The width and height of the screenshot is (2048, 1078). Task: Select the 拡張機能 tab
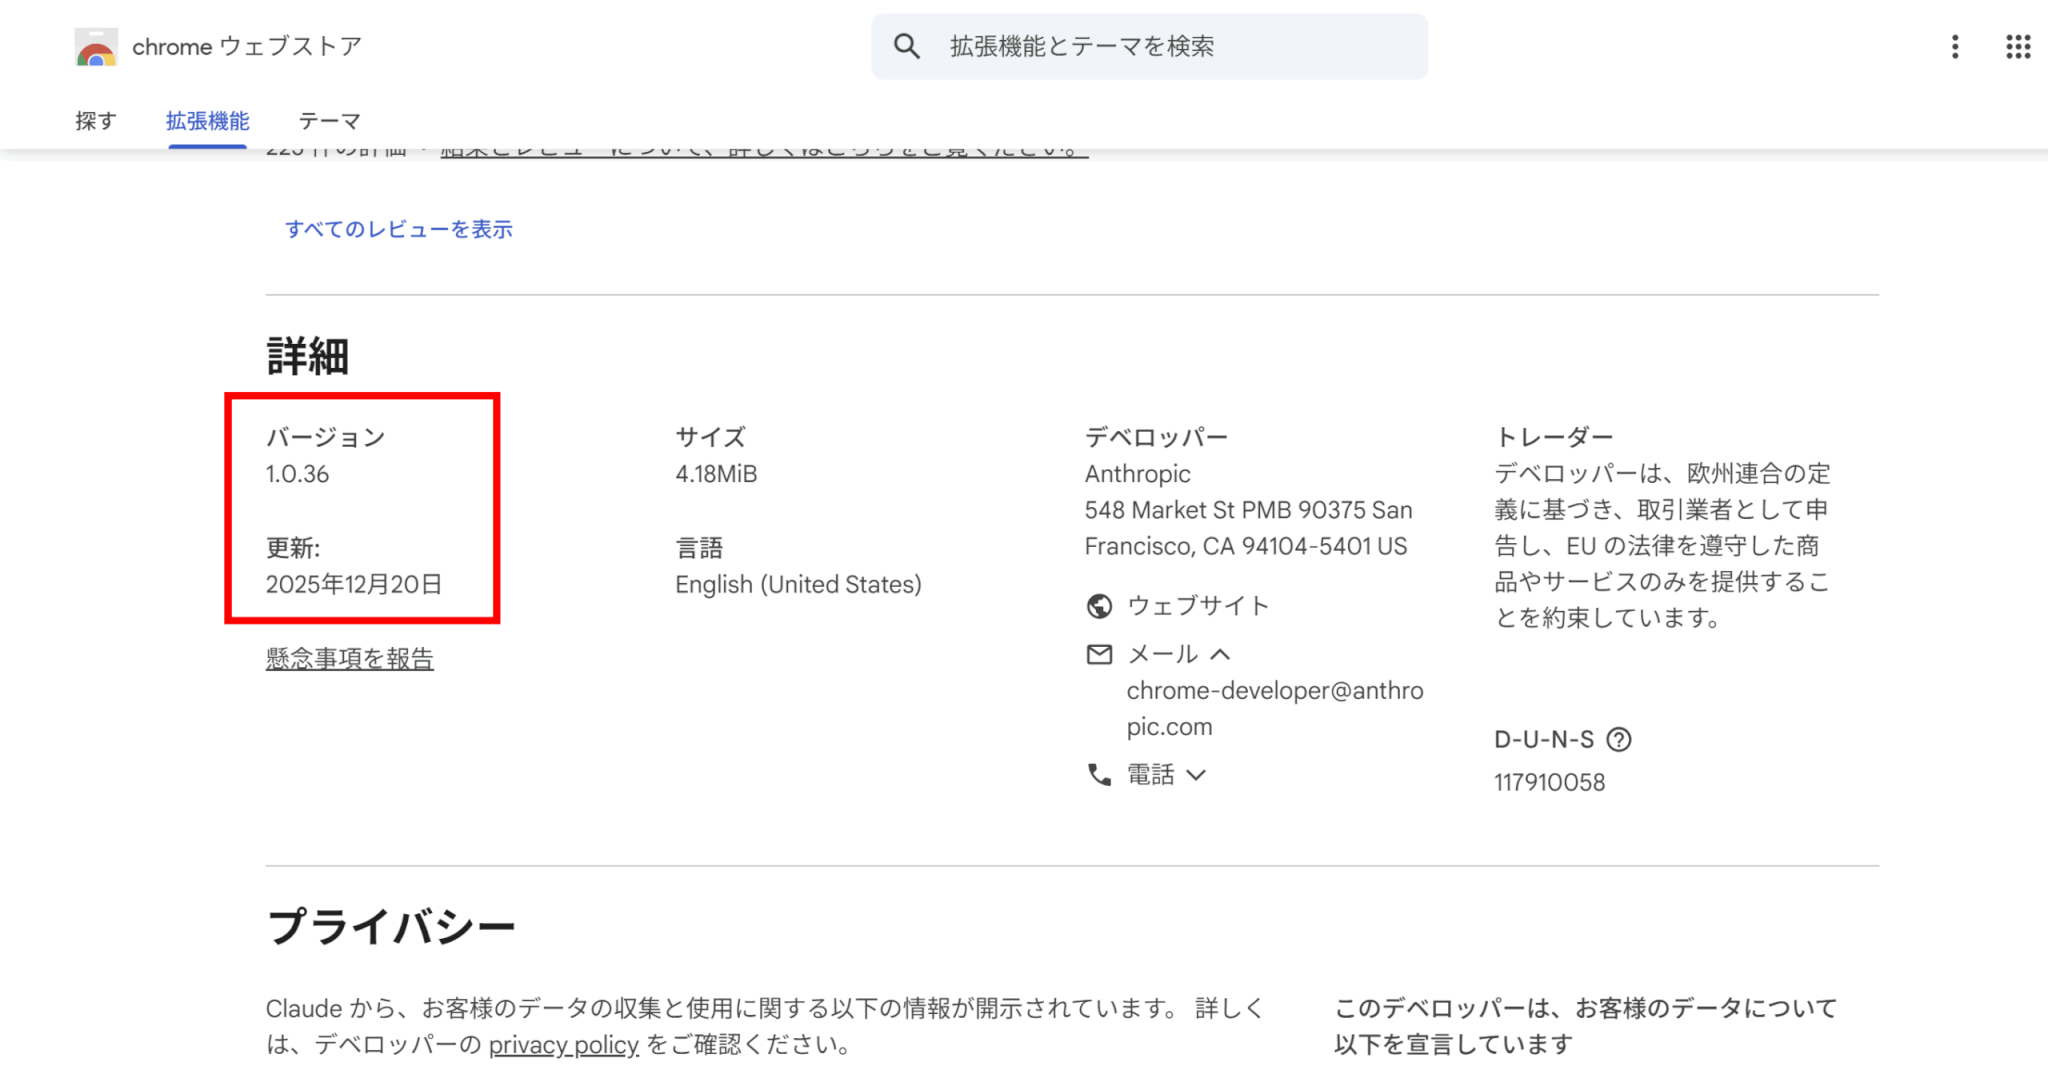click(x=207, y=121)
